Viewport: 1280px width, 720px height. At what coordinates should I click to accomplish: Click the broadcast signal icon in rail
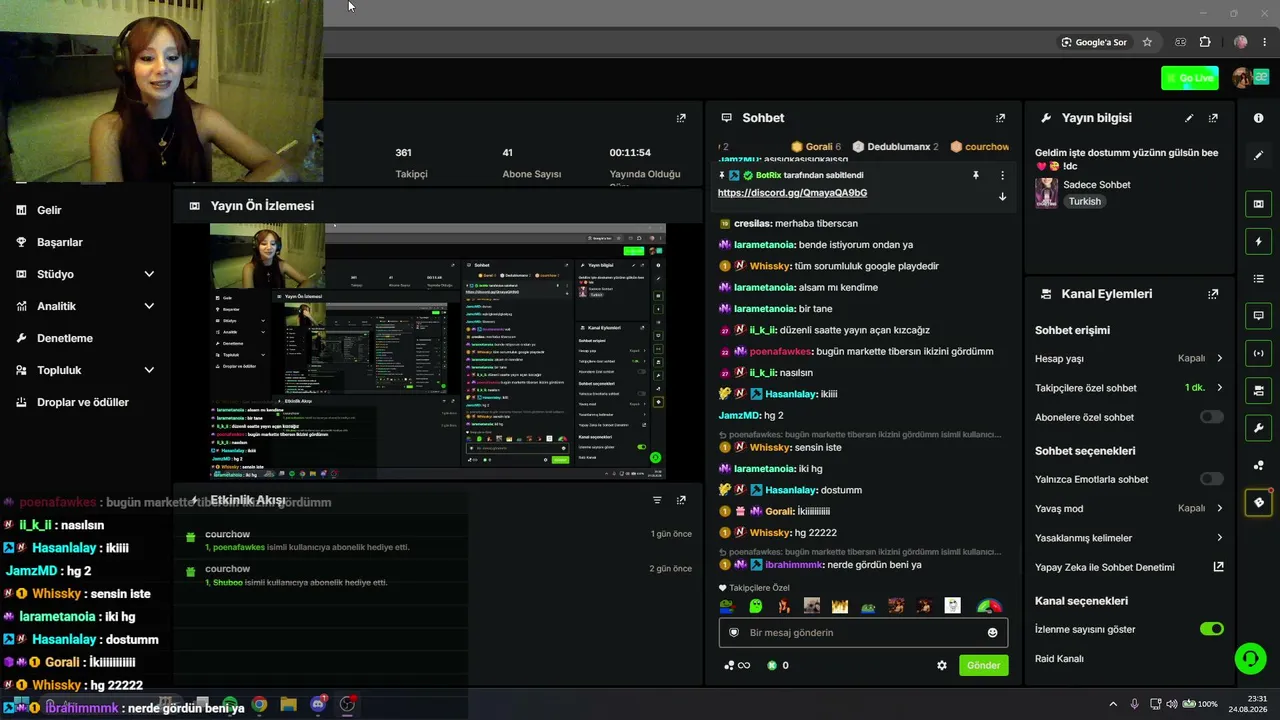1258,353
